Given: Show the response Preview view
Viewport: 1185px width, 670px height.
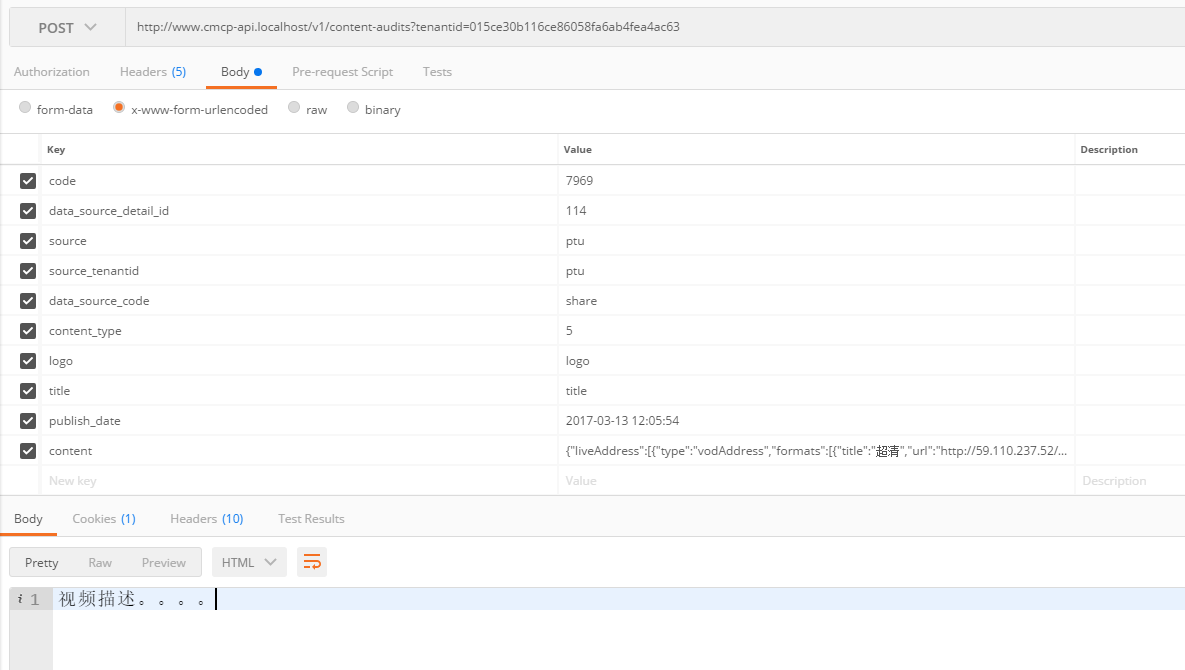Looking at the screenshot, I should [164, 562].
